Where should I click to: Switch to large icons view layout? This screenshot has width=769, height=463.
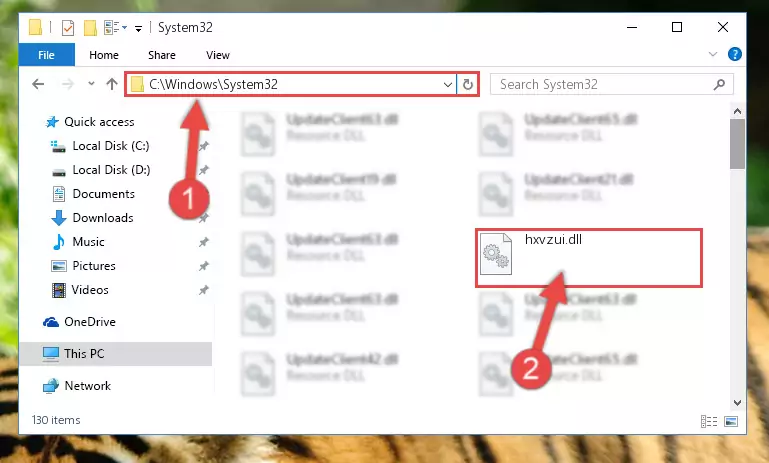(731, 421)
